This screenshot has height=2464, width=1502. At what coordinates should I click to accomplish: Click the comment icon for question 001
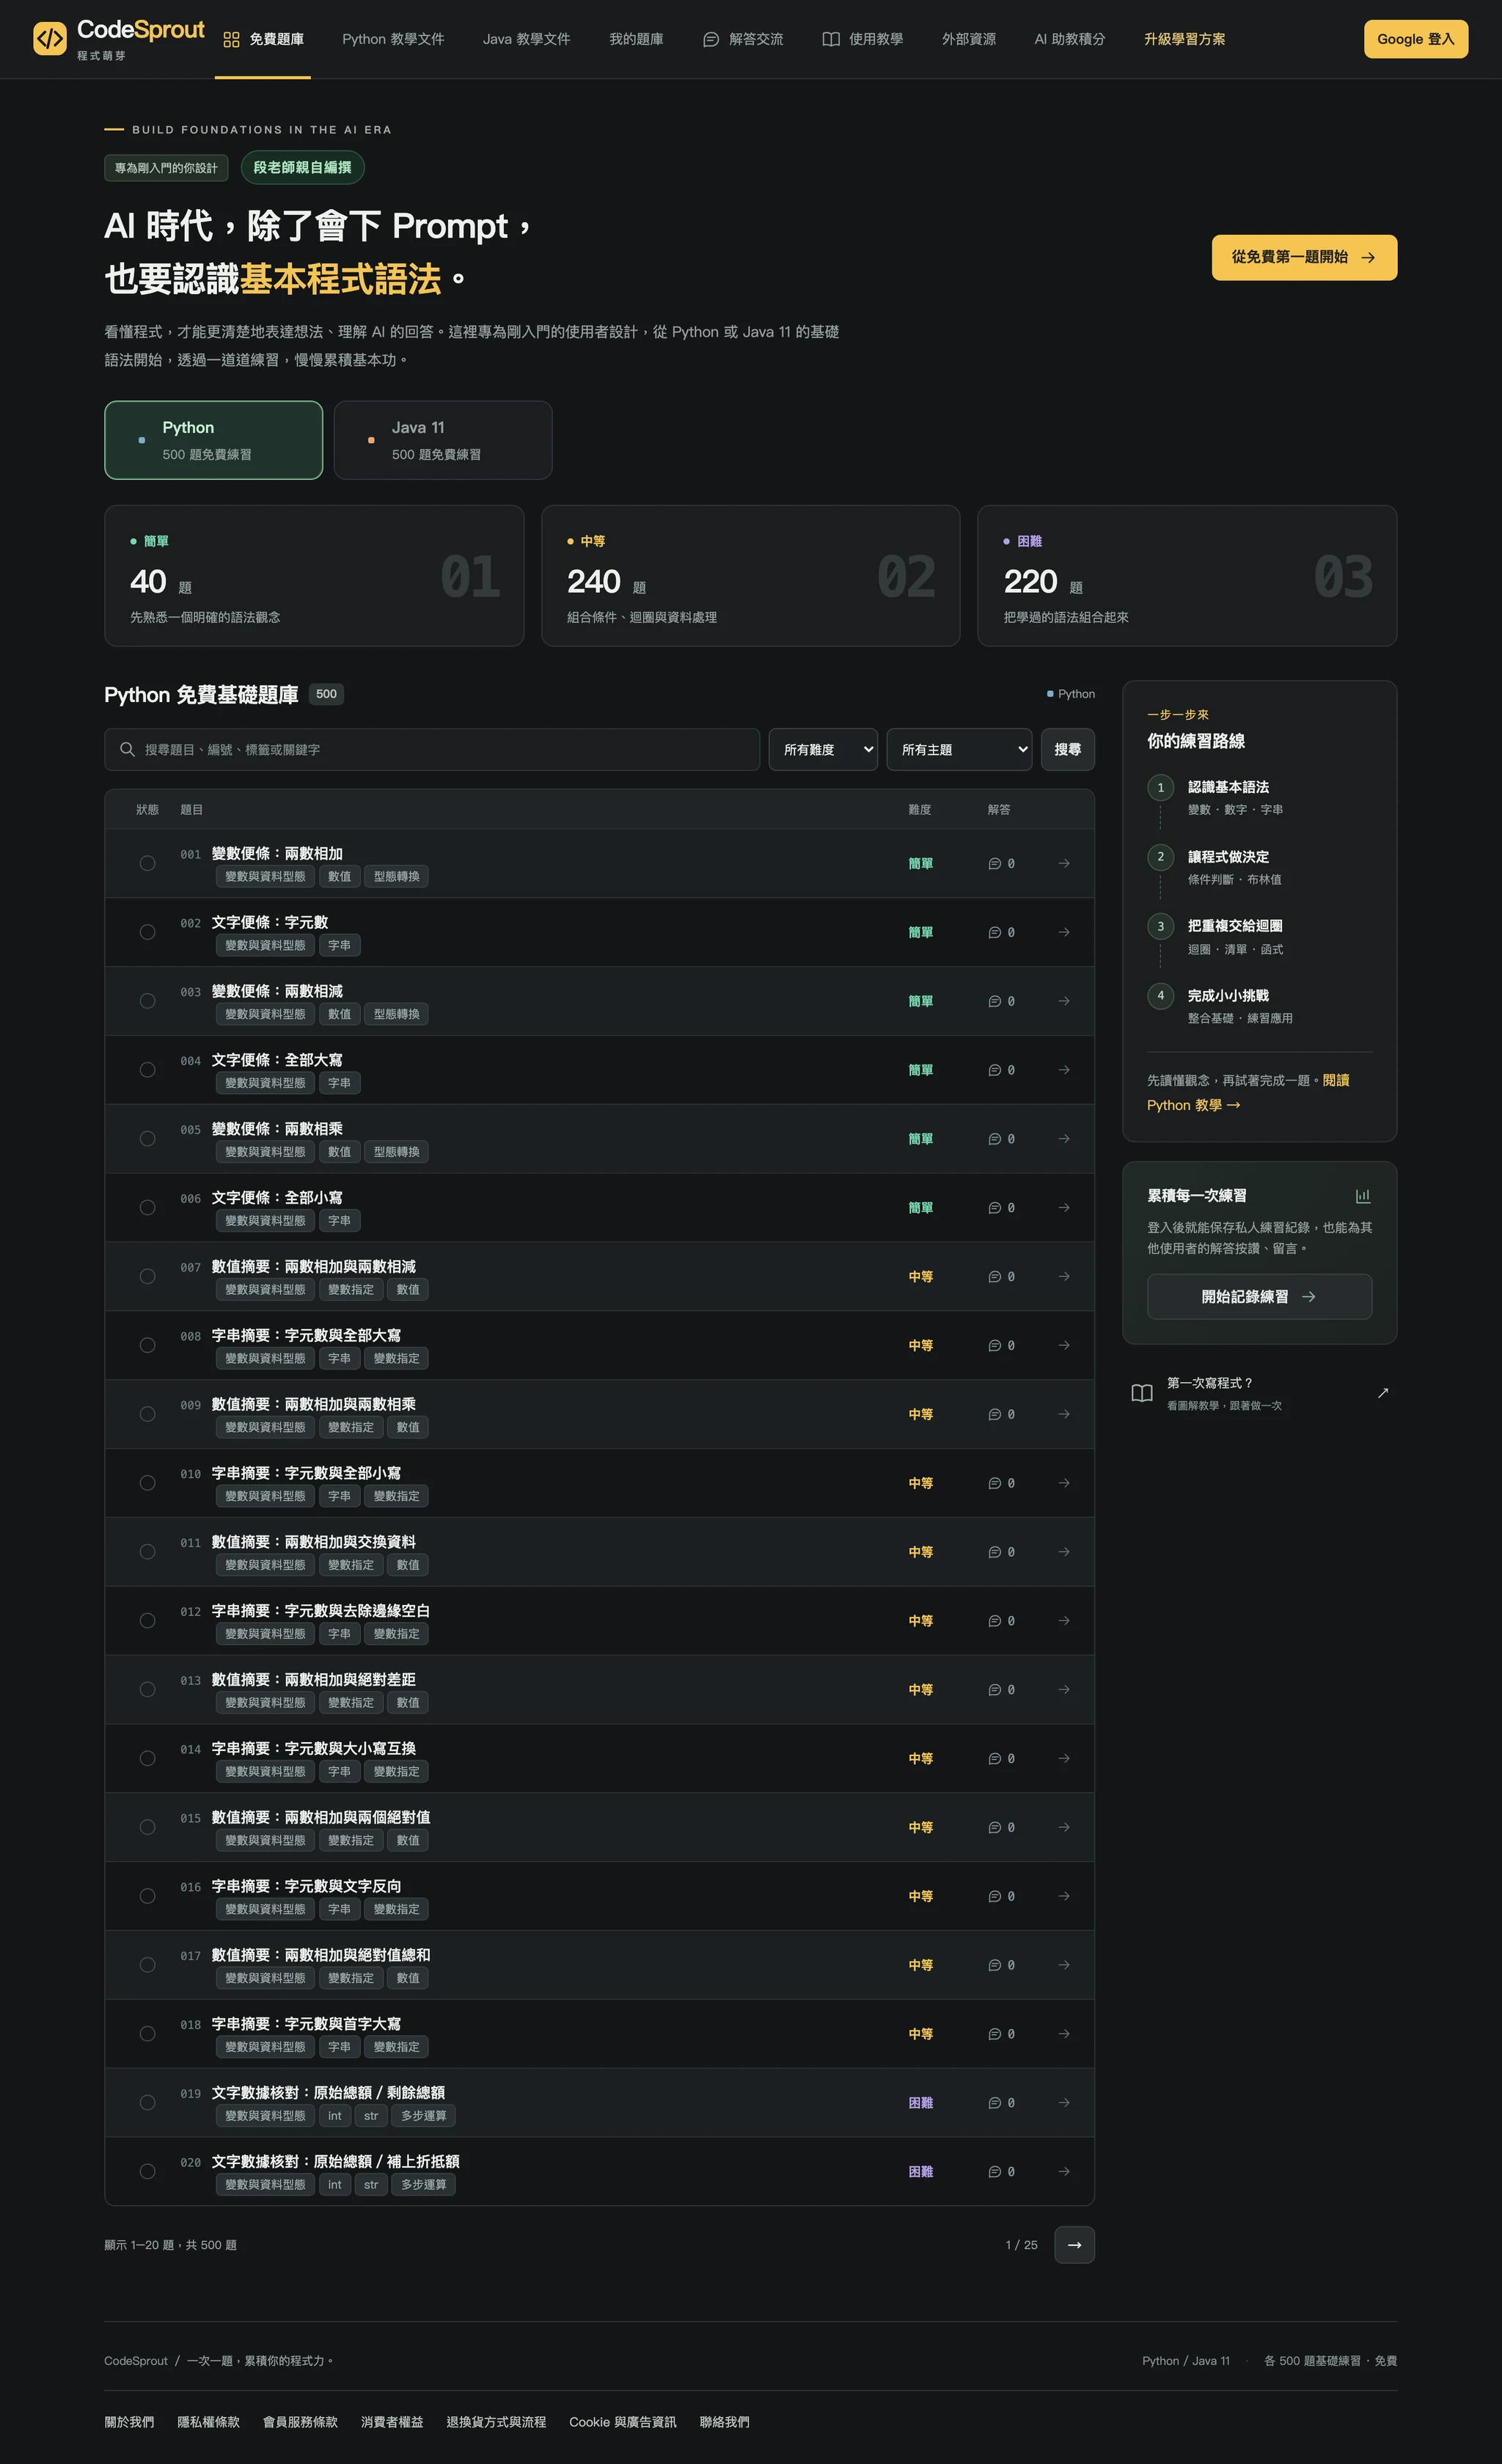point(994,863)
